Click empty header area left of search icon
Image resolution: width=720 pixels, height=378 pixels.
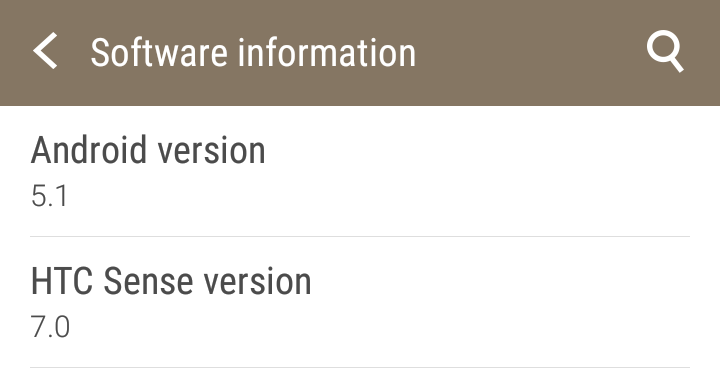point(528,53)
